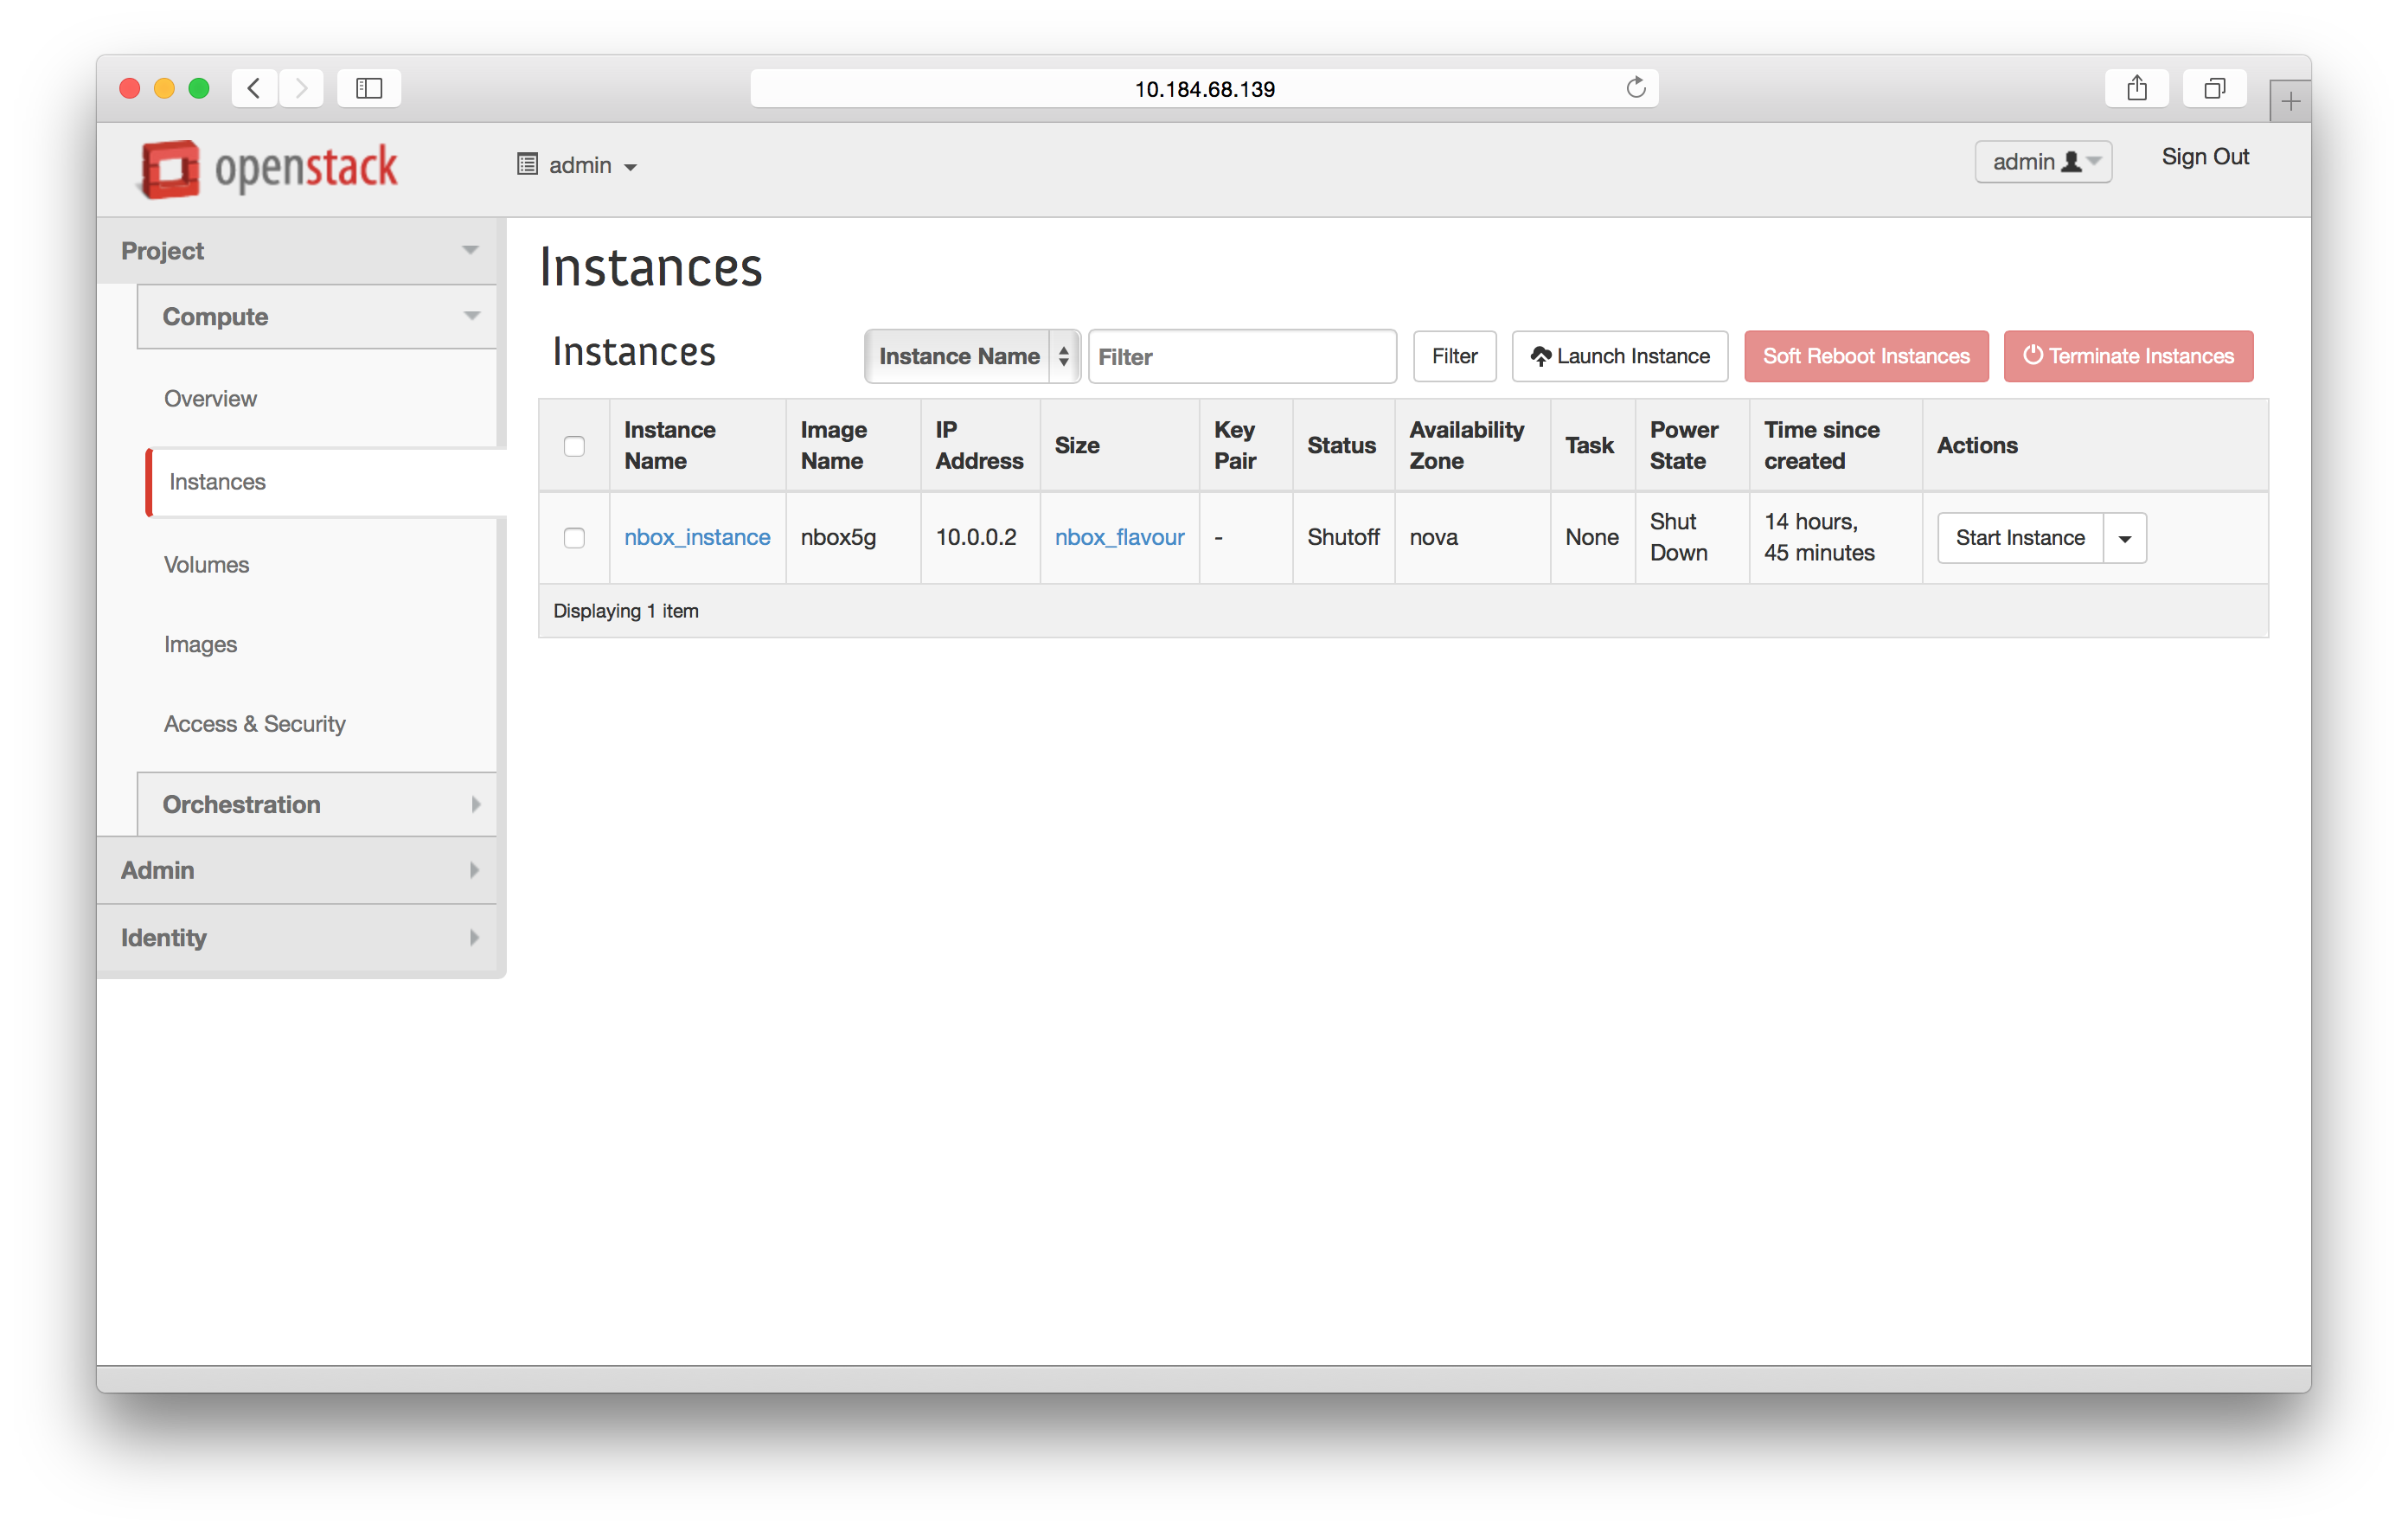2408x1531 pixels.
Task: Toggle the Safari sidebar button
Action: pos(369,88)
